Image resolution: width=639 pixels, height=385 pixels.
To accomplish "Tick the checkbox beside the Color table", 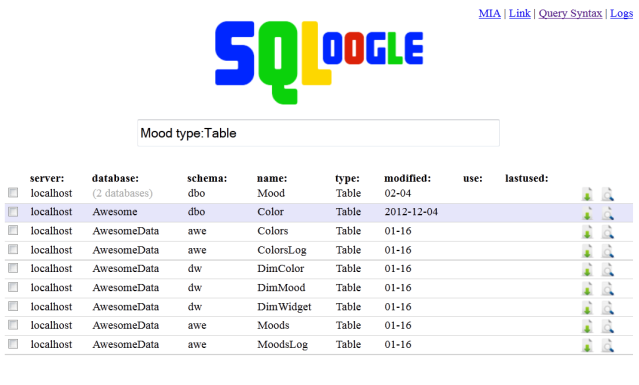I will click(13, 211).
